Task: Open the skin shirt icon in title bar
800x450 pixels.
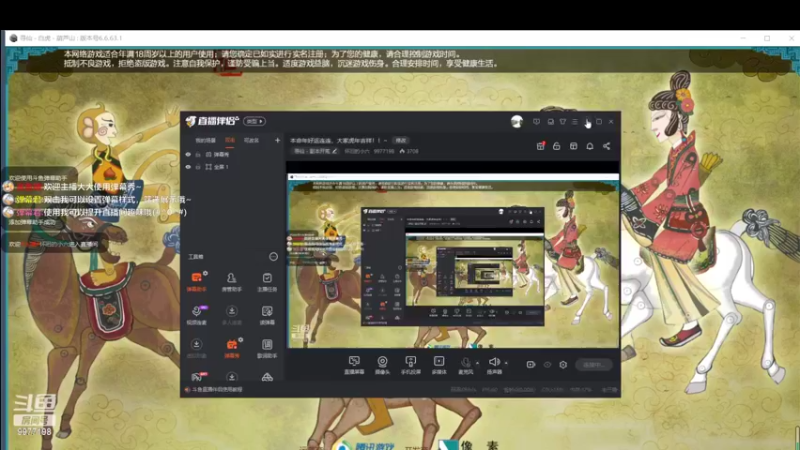Action: click(563, 121)
